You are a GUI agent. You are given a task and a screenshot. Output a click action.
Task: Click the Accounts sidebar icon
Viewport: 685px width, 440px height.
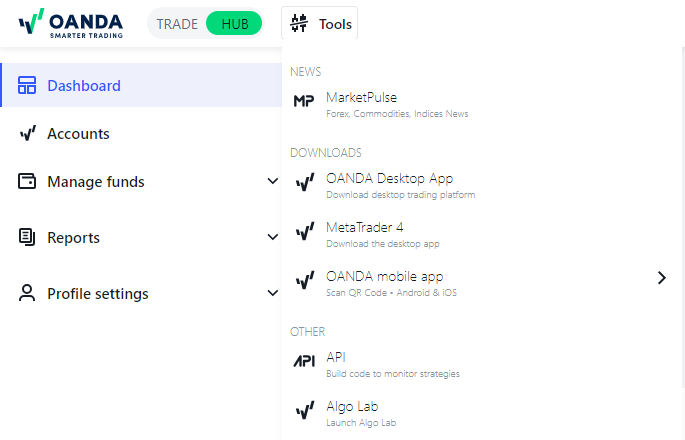(x=28, y=133)
